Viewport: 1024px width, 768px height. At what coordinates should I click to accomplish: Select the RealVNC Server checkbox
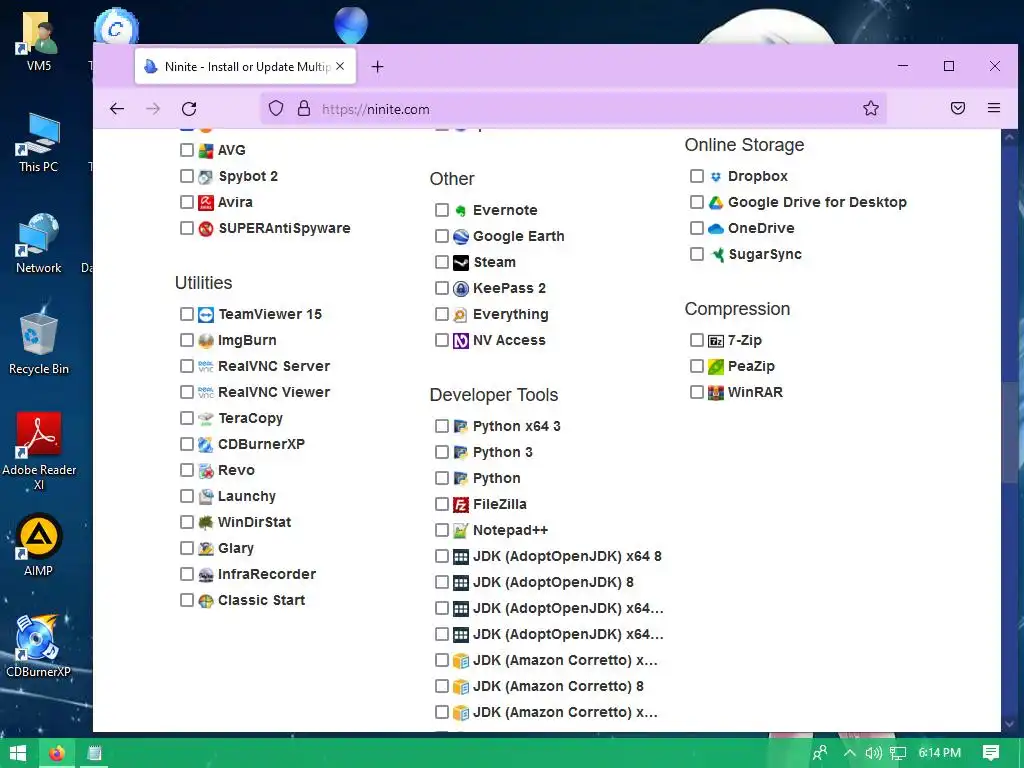[187, 366]
